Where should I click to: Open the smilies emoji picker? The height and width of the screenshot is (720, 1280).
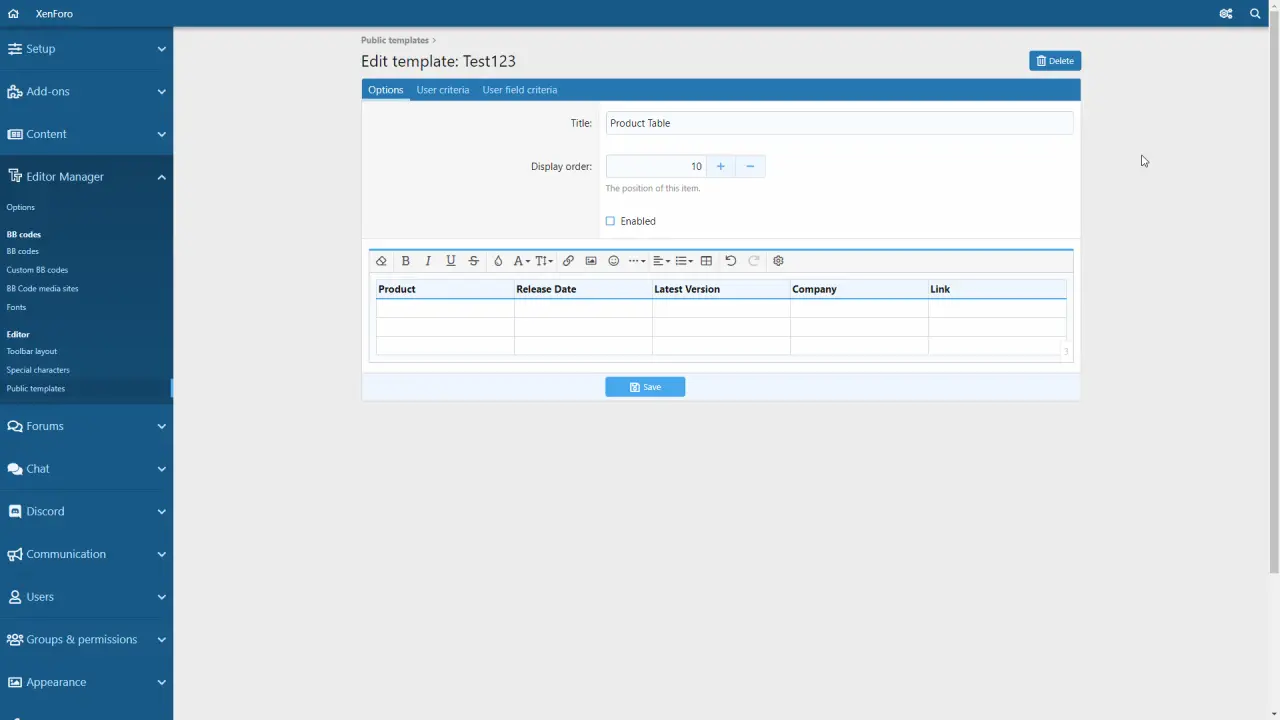tap(614, 261)
